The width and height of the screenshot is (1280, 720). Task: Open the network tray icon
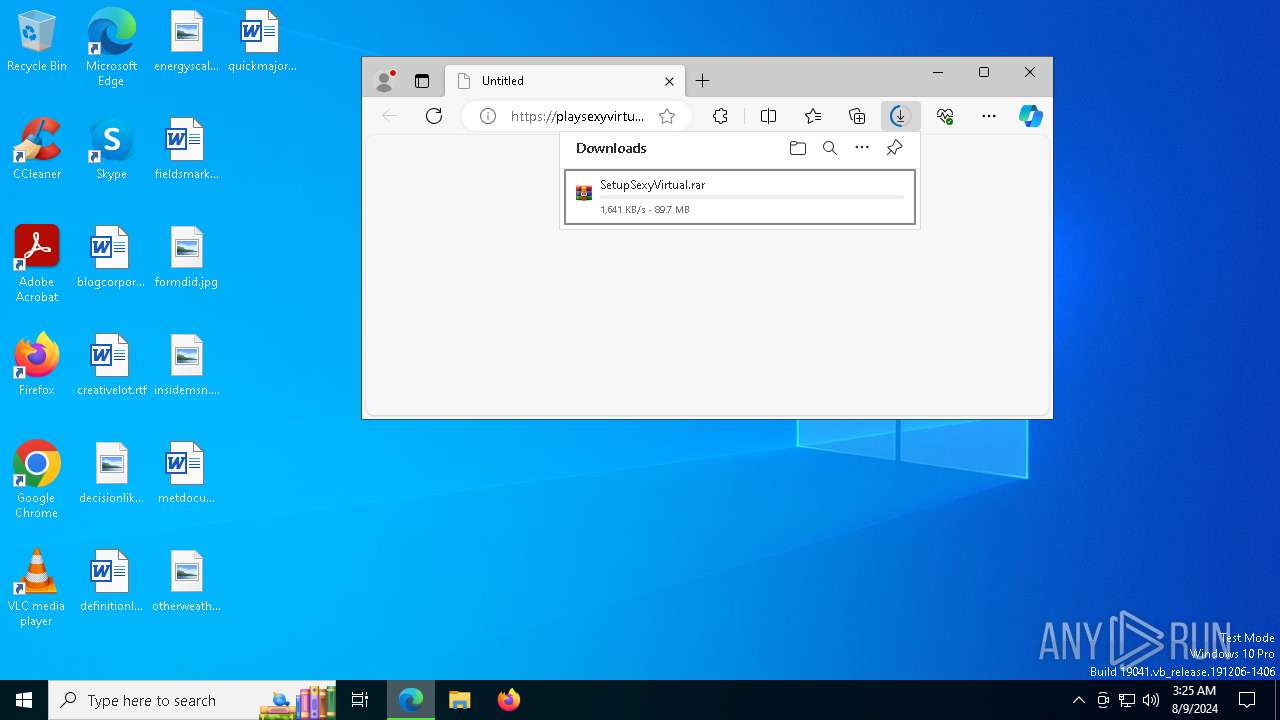[1127, 700]
